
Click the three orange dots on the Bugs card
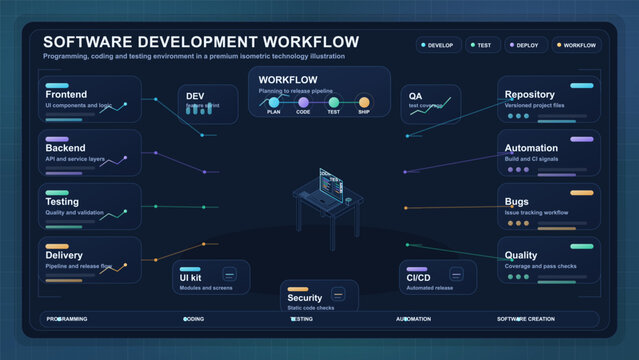coord(518,223)
